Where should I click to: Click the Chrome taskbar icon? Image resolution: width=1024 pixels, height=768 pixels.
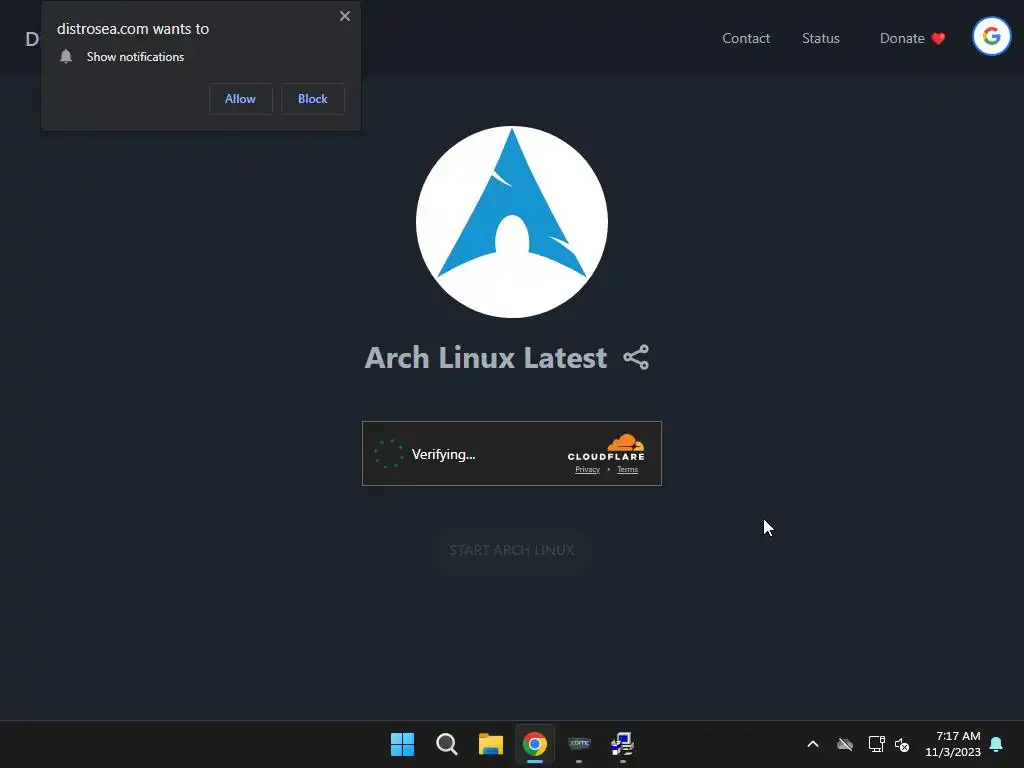[x=535, y=744]
